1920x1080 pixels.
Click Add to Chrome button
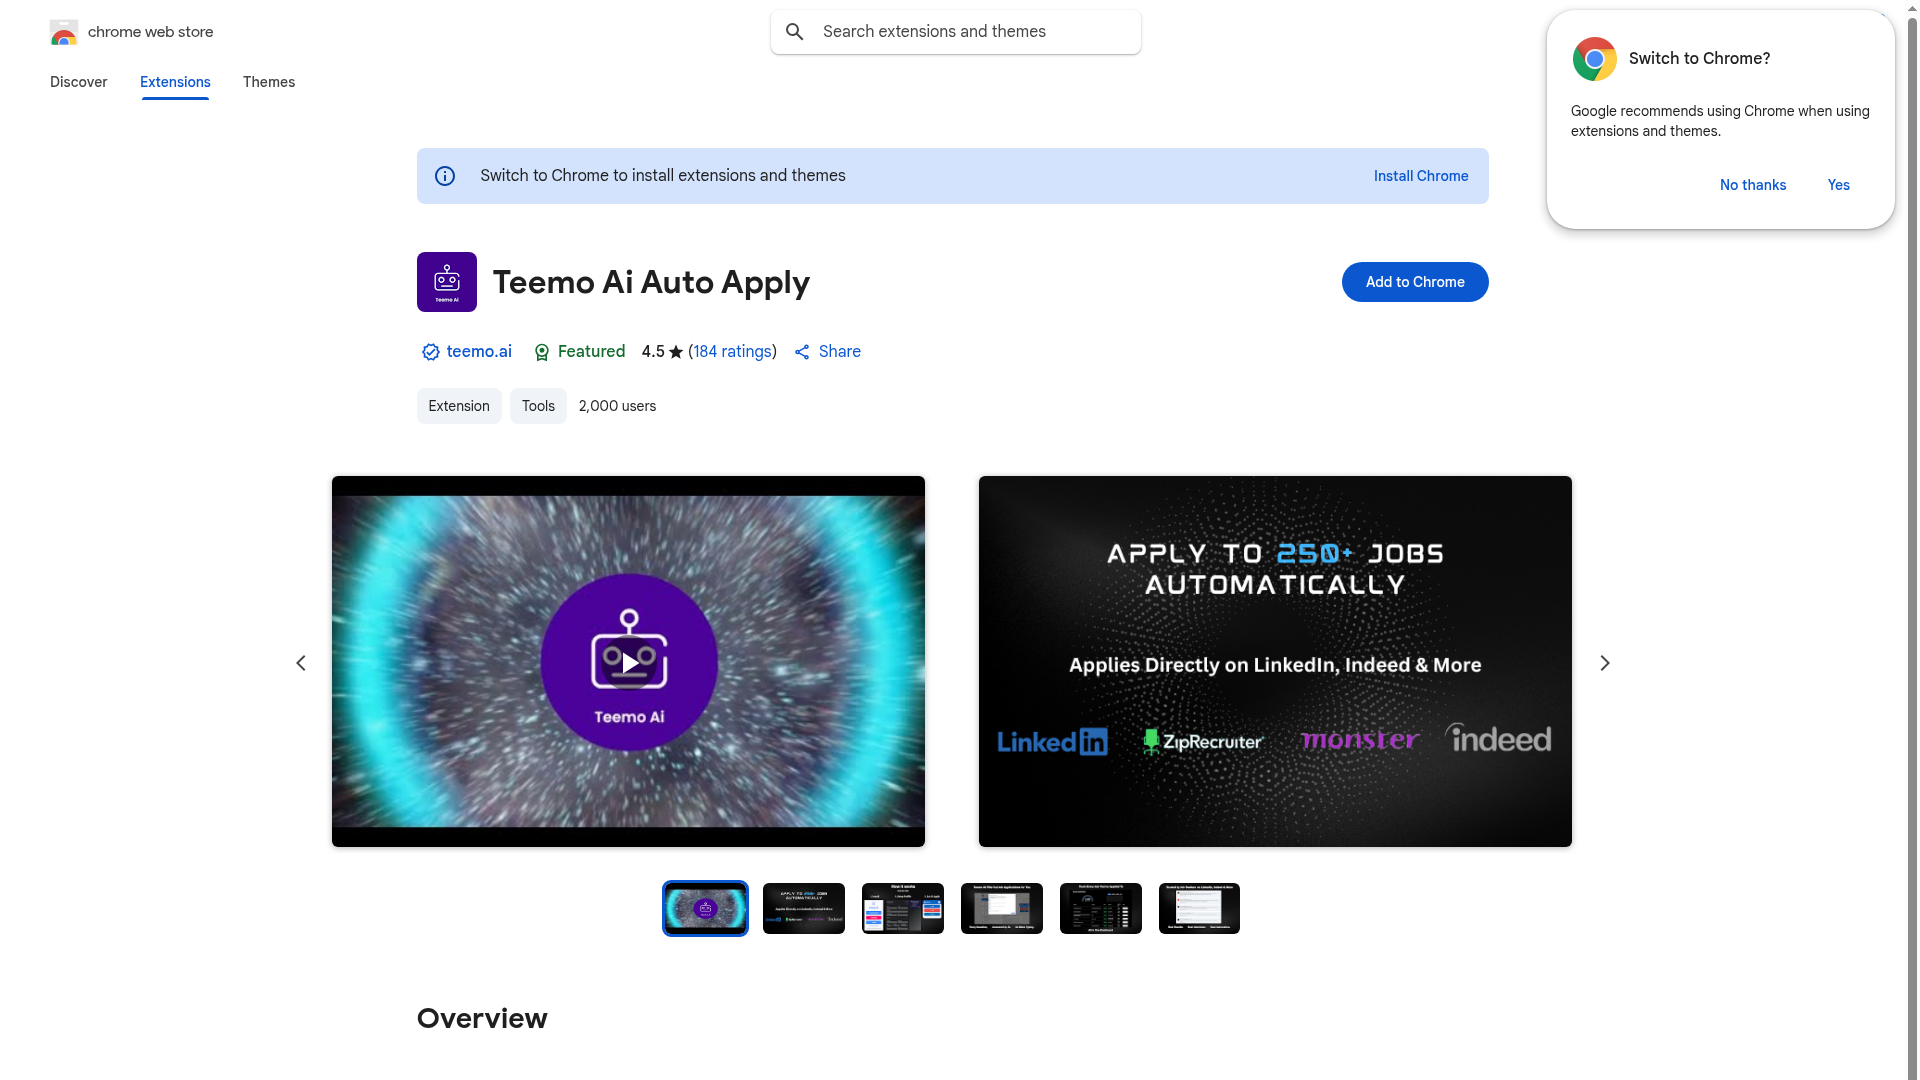coord(1414,282)
